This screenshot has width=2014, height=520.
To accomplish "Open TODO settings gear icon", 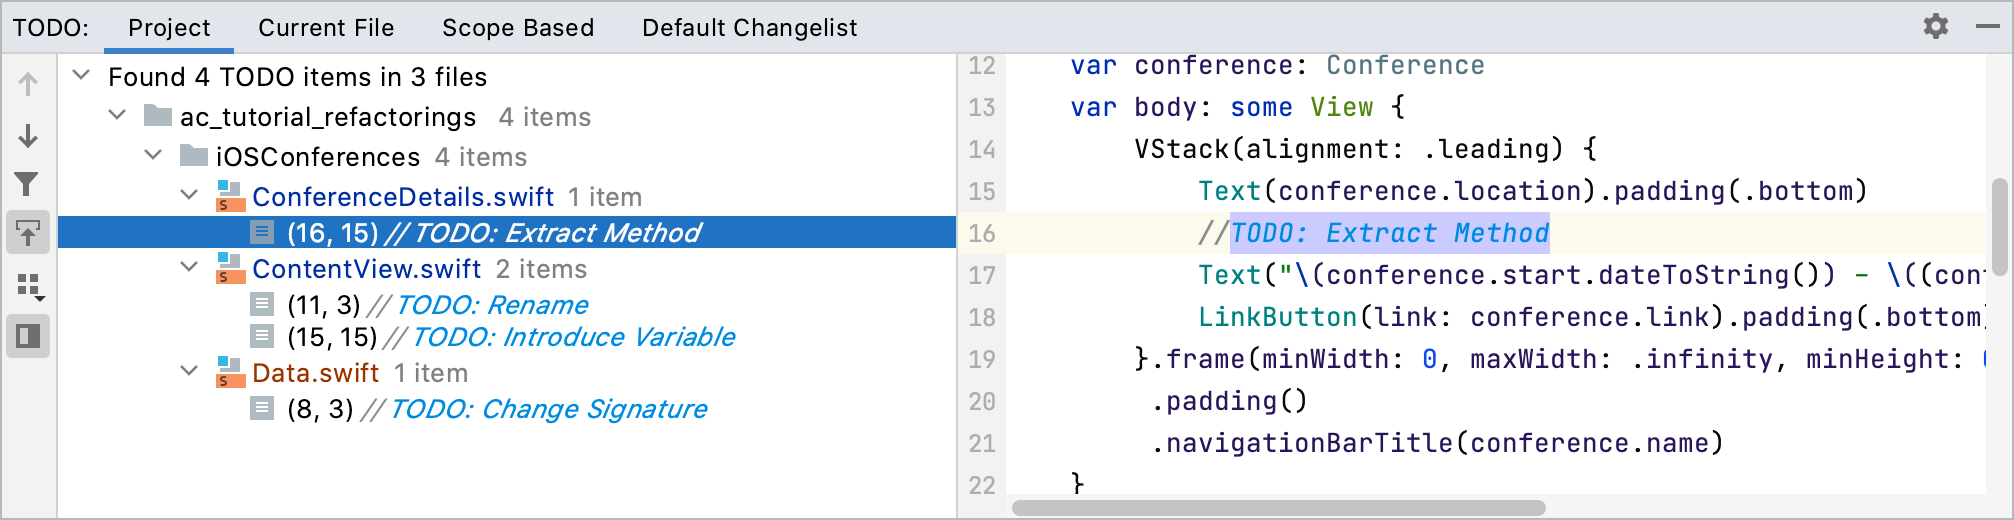I will pos(1936,26).
